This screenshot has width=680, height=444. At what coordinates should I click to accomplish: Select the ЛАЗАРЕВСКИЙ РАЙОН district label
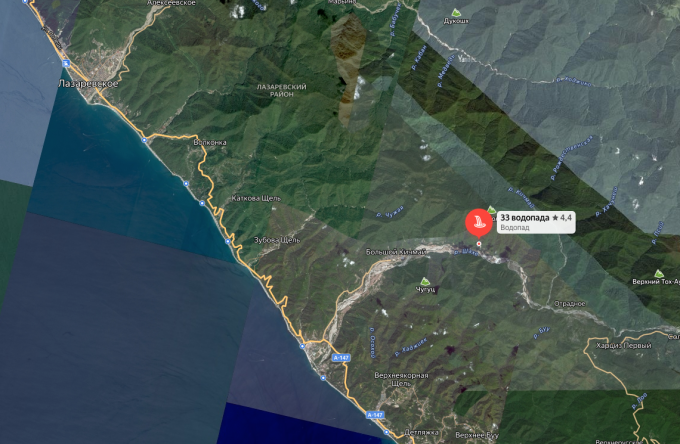[x=281, y=90]
